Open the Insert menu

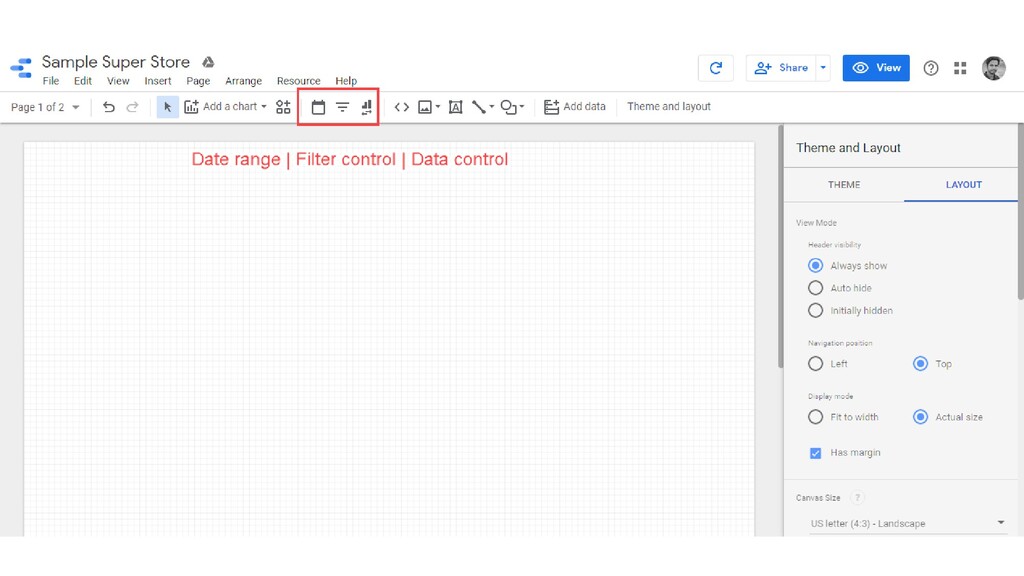click(157, 81)
